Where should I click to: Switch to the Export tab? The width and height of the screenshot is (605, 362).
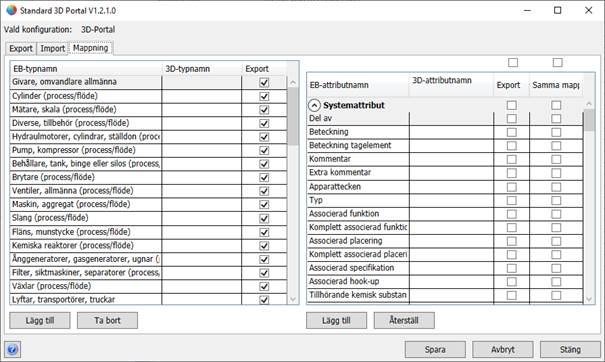coord(21,49)
